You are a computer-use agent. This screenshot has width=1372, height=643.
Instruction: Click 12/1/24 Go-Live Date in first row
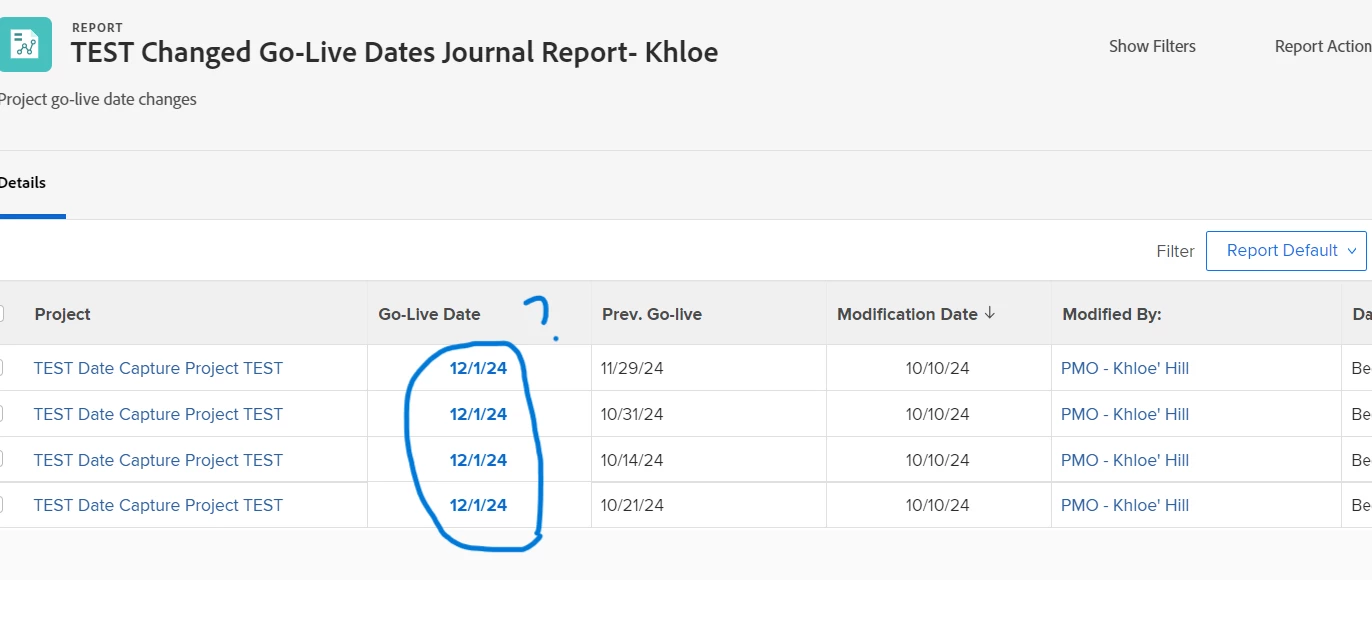(478, 368)
